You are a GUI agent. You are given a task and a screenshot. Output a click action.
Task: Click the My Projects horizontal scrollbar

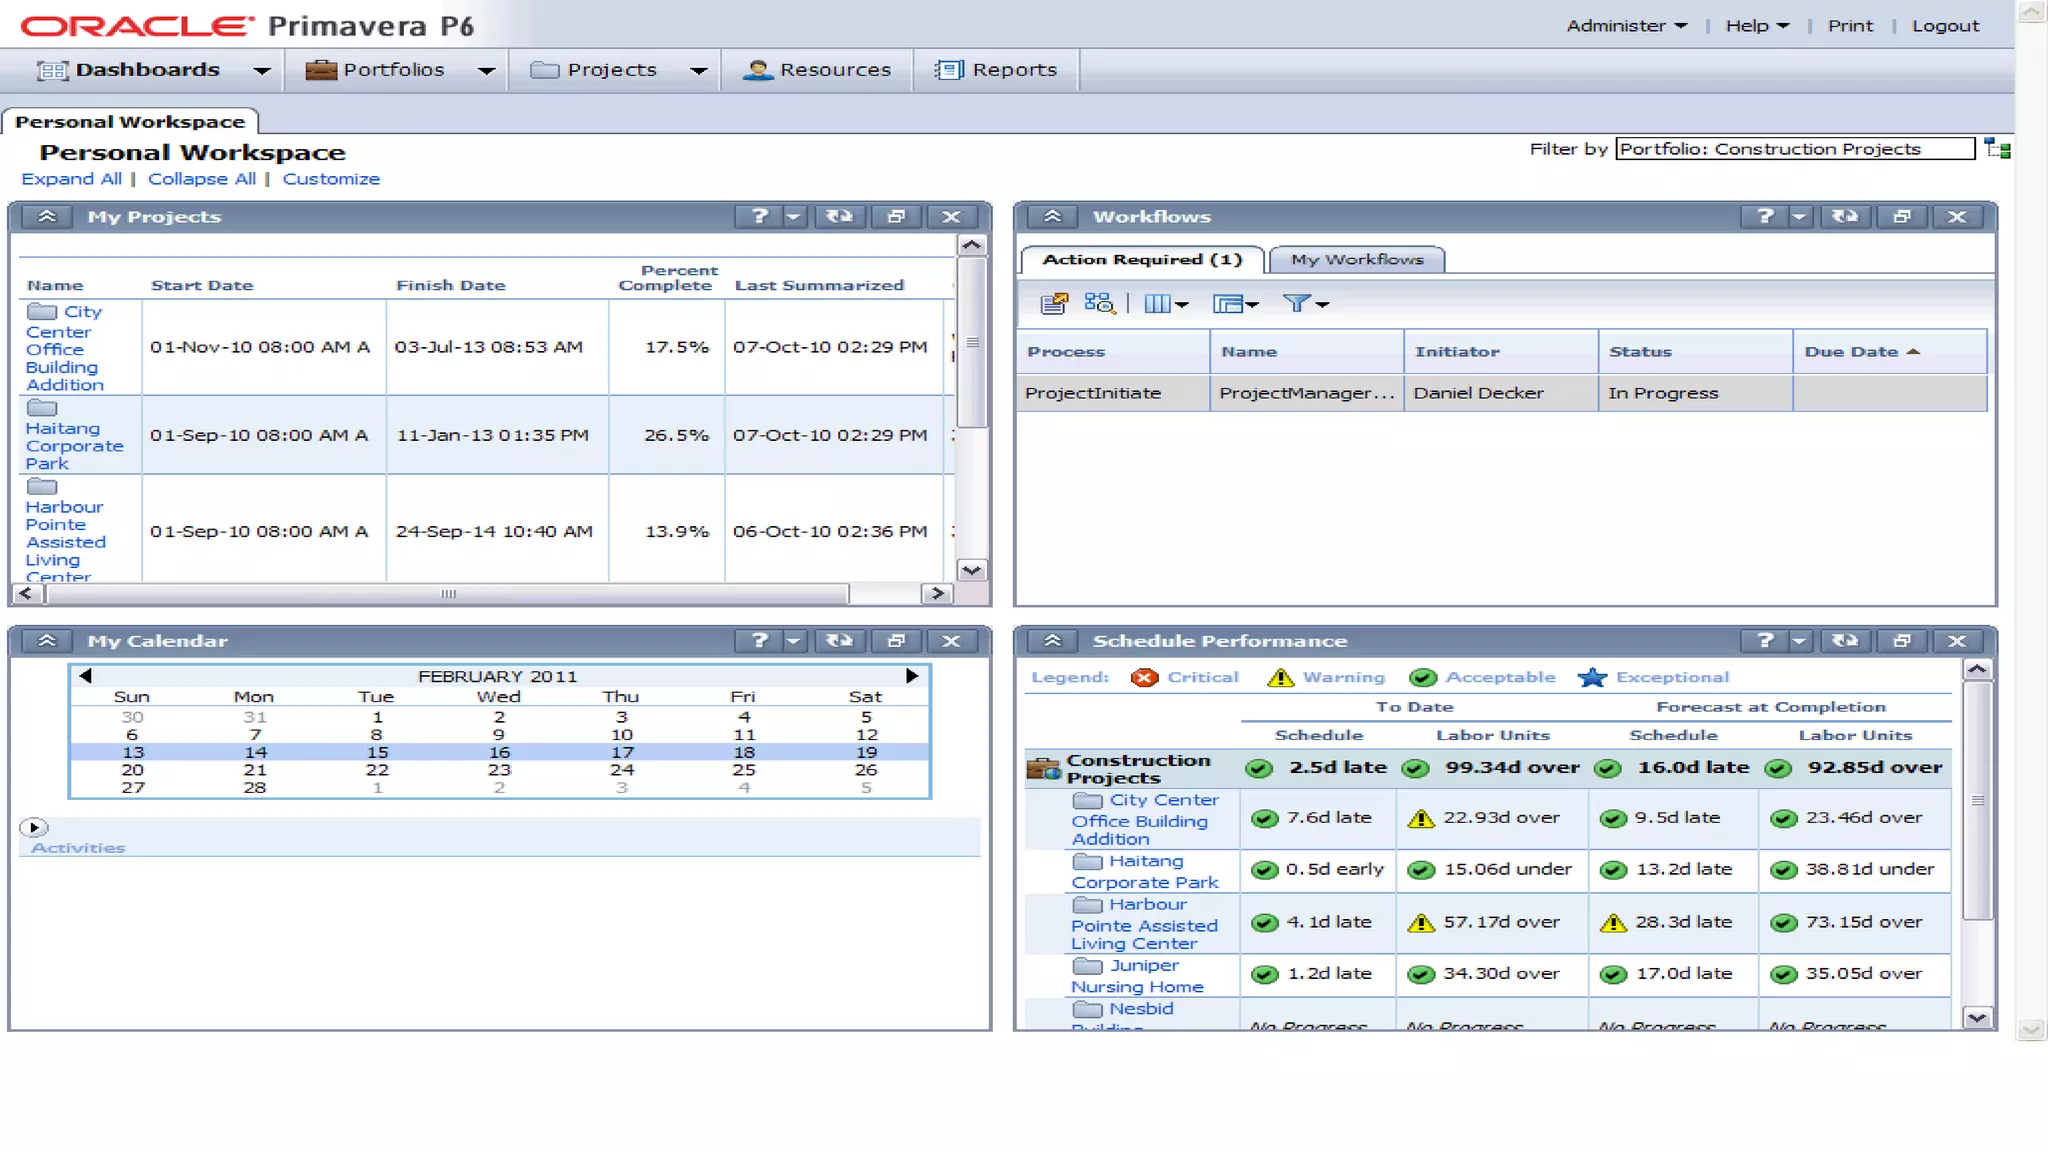(448, 594)
